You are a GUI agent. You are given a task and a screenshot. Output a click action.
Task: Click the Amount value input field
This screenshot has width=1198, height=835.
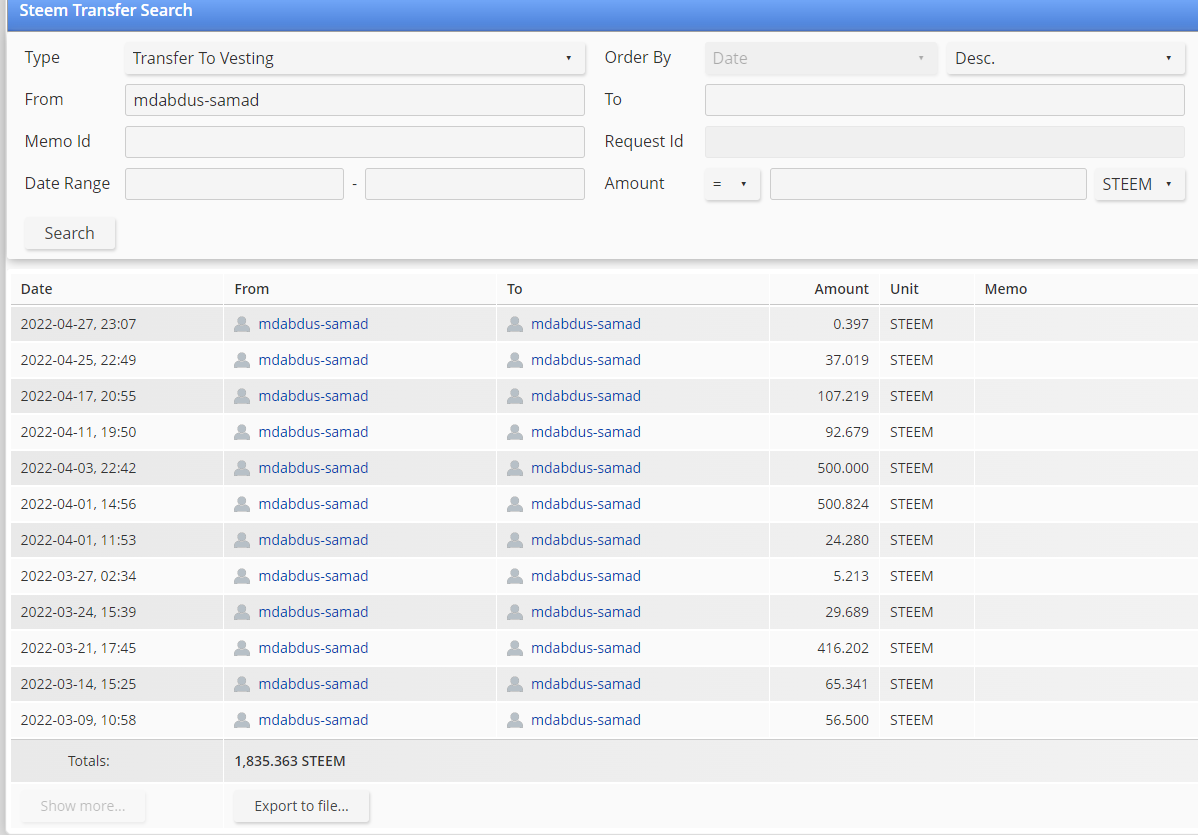click(928, 184)
